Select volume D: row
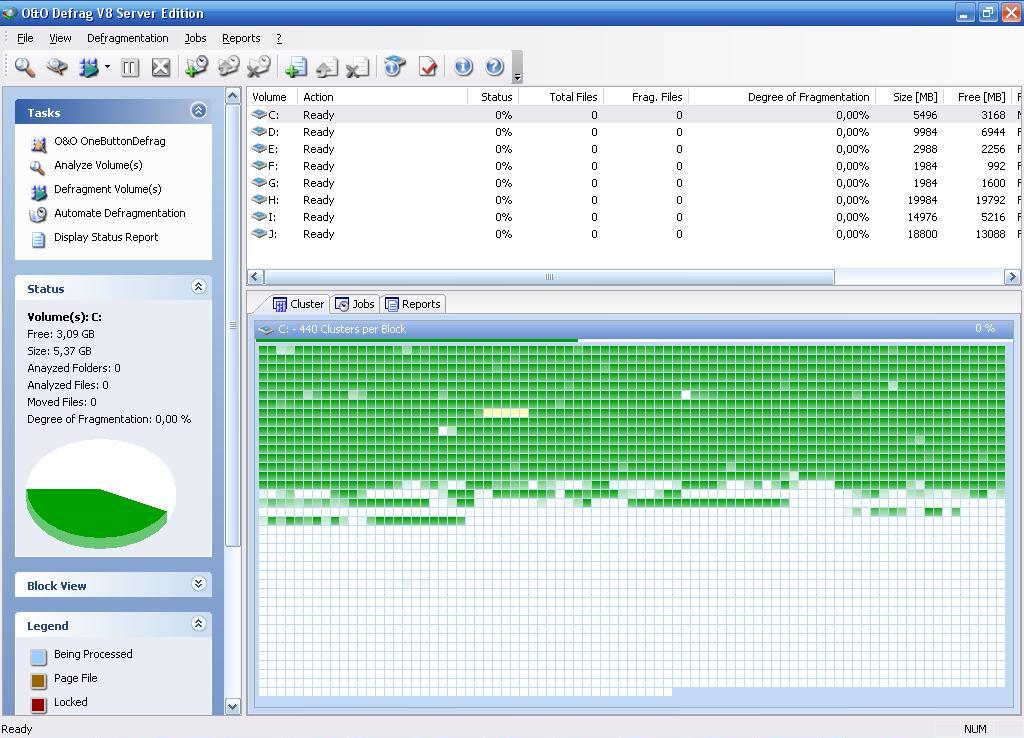 [633, 132]
